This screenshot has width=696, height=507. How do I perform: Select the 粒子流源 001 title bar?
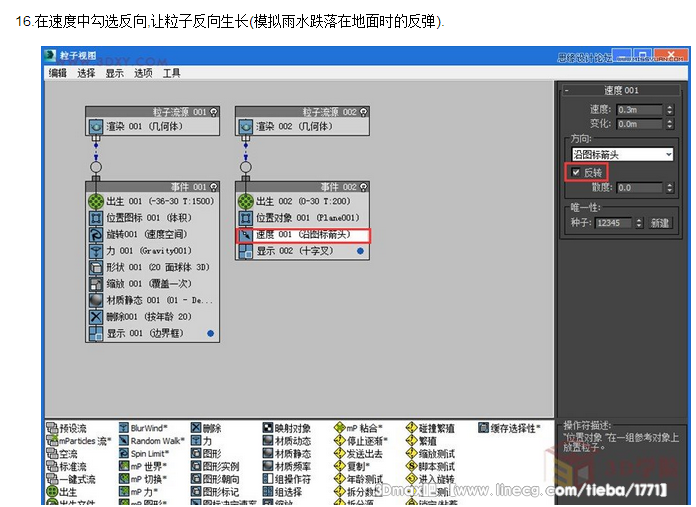(x=152, y=112)
